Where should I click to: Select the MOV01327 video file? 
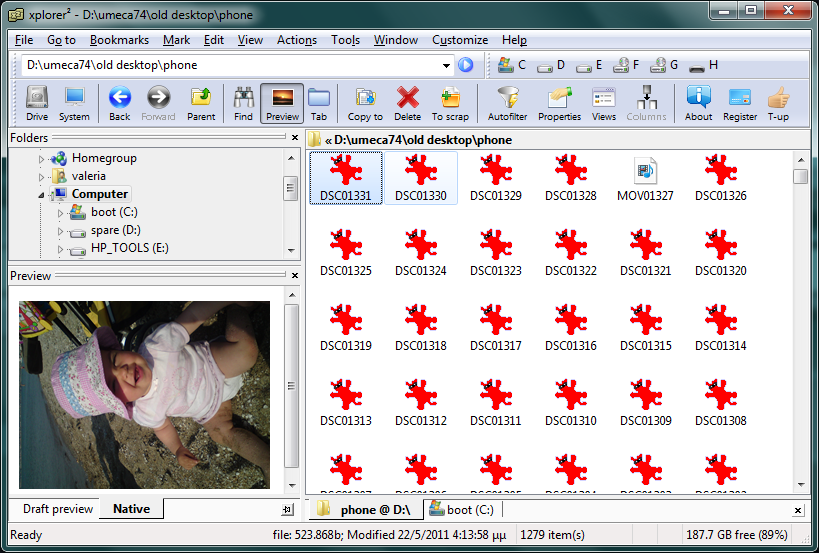tap(645, 179)
